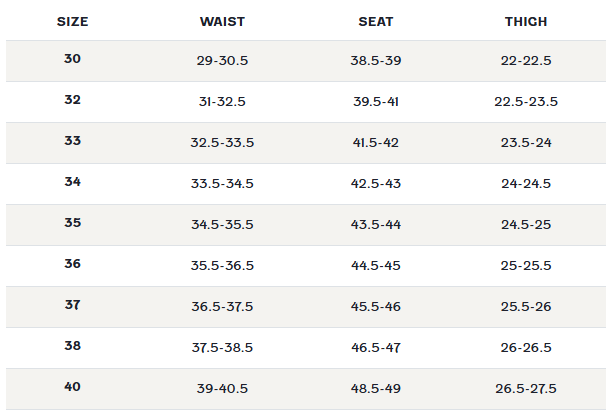Click thigh value 23.5-24
The image size is (611, 414).
pyautogui.click(x=526, y=142)
